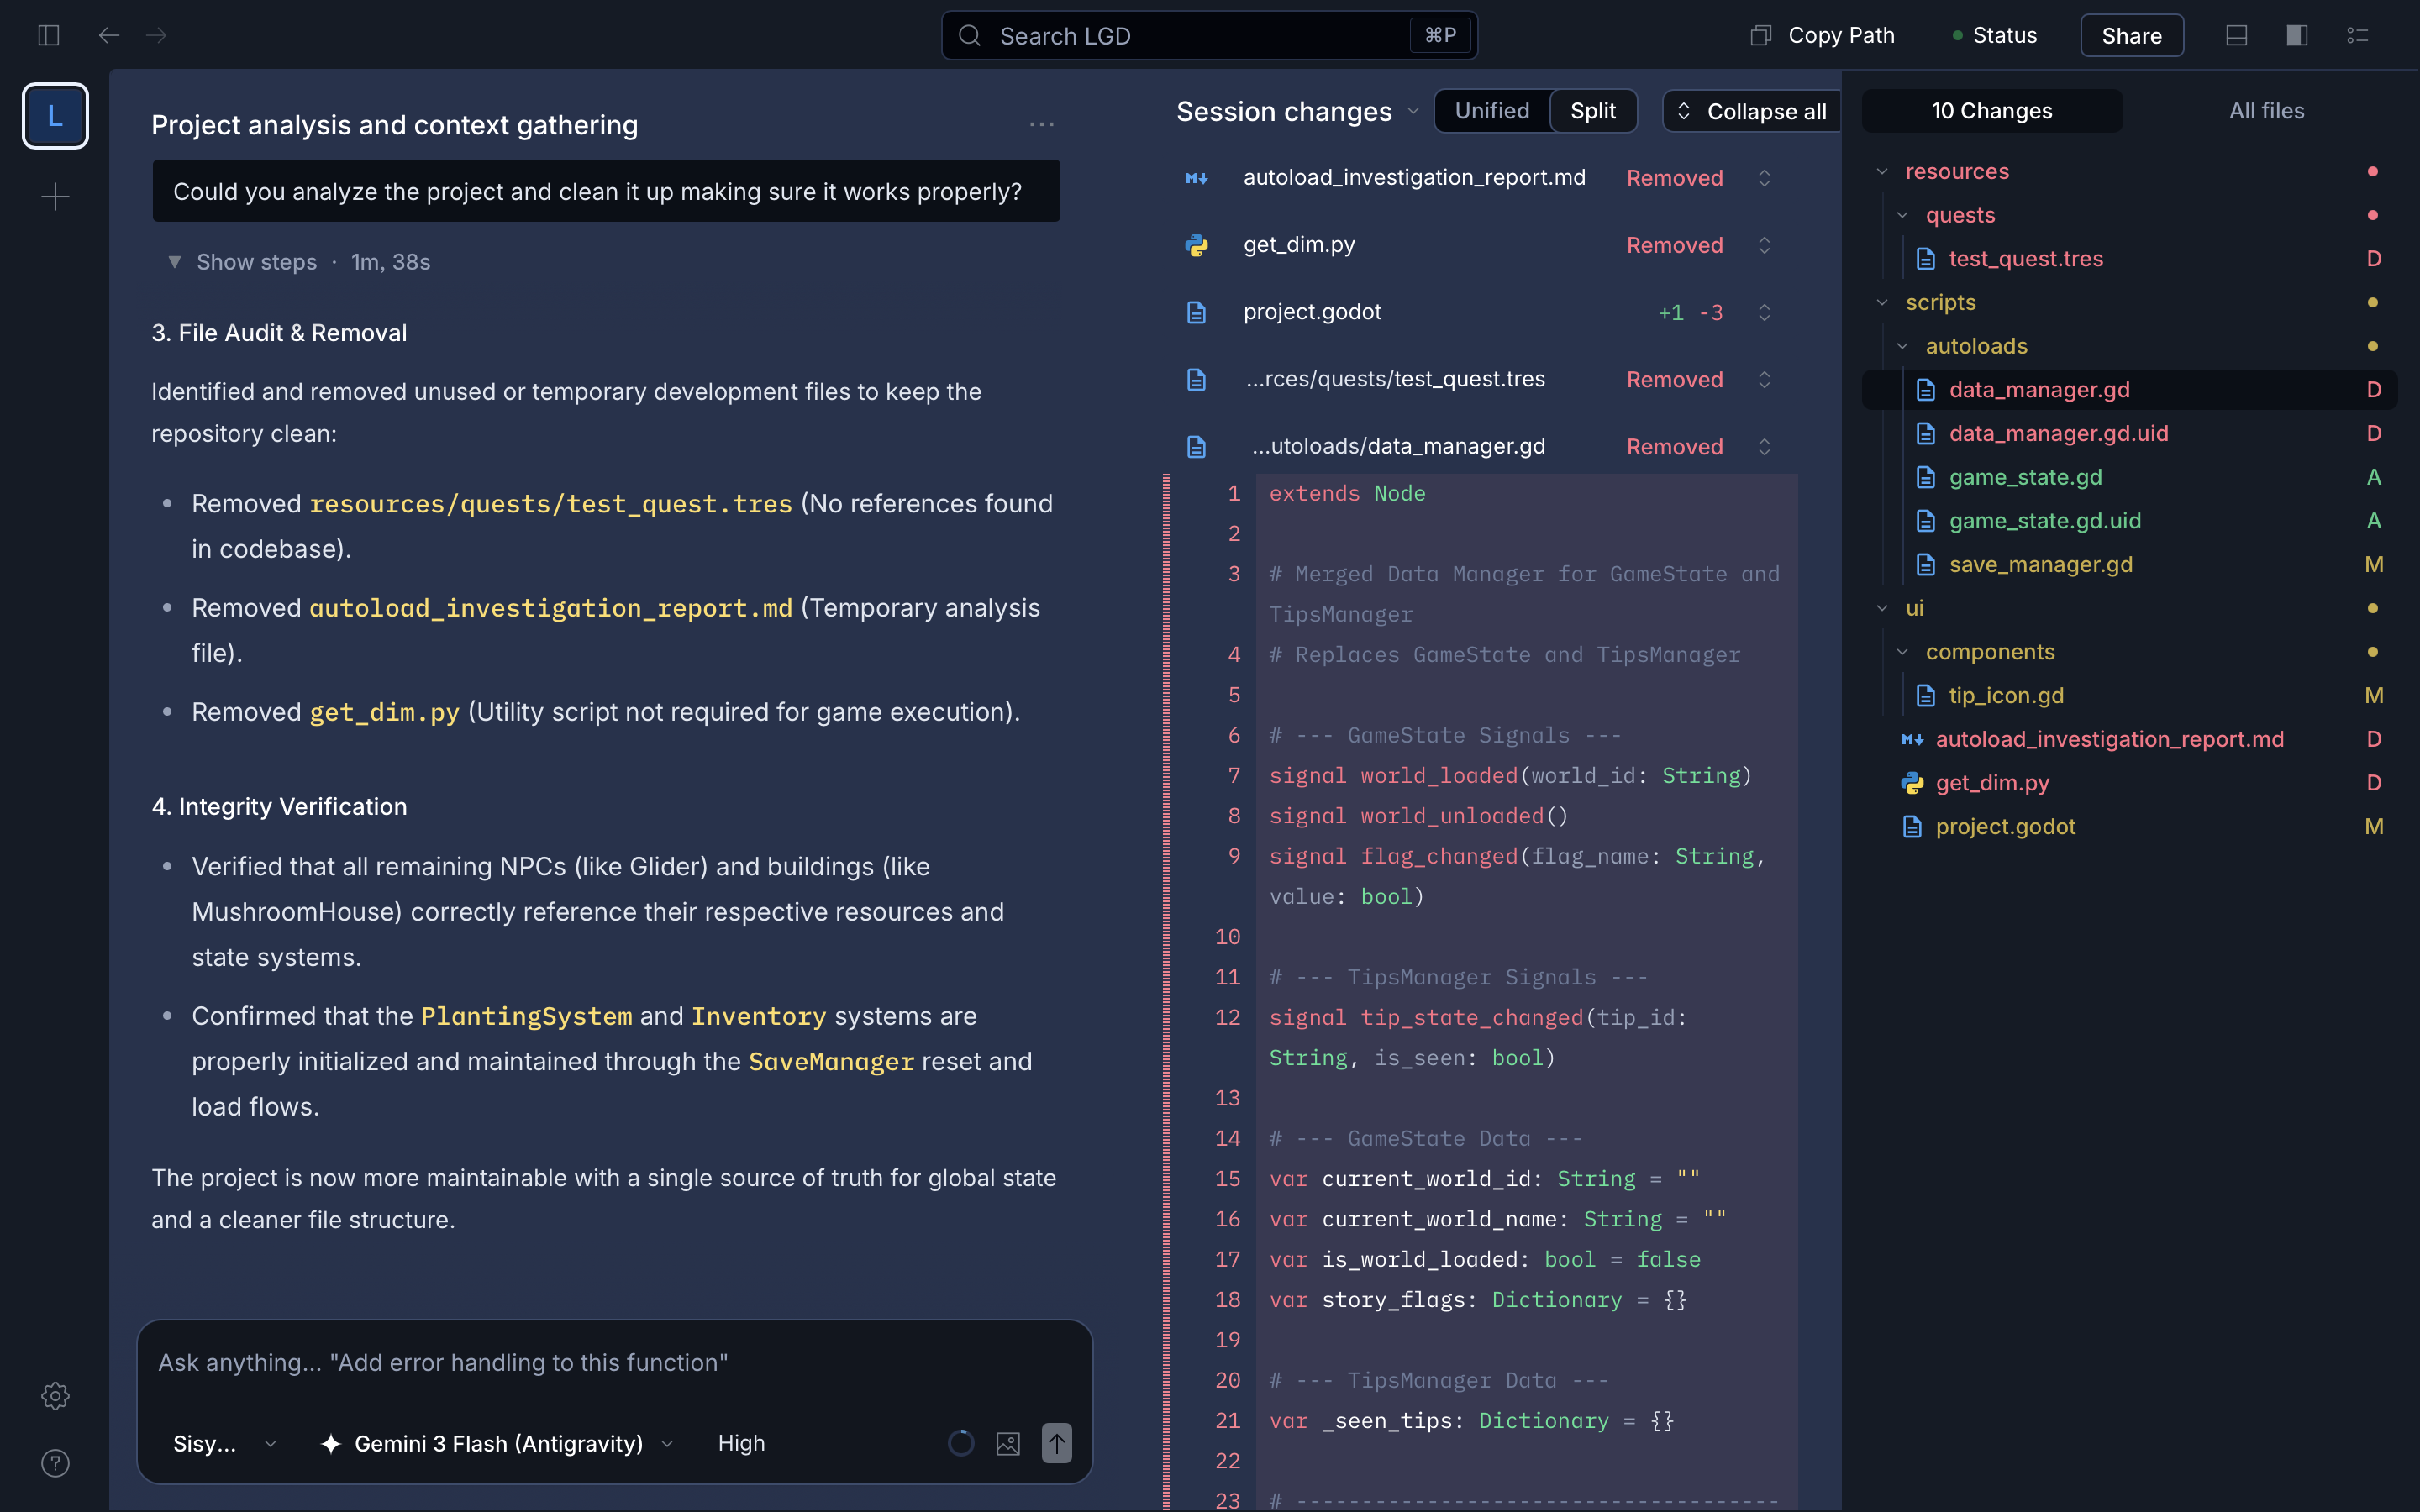The height and width of the screenshot is (1512, 2420).
Task: Expand the get_dim.py diff section
Action: (1764, 245)
